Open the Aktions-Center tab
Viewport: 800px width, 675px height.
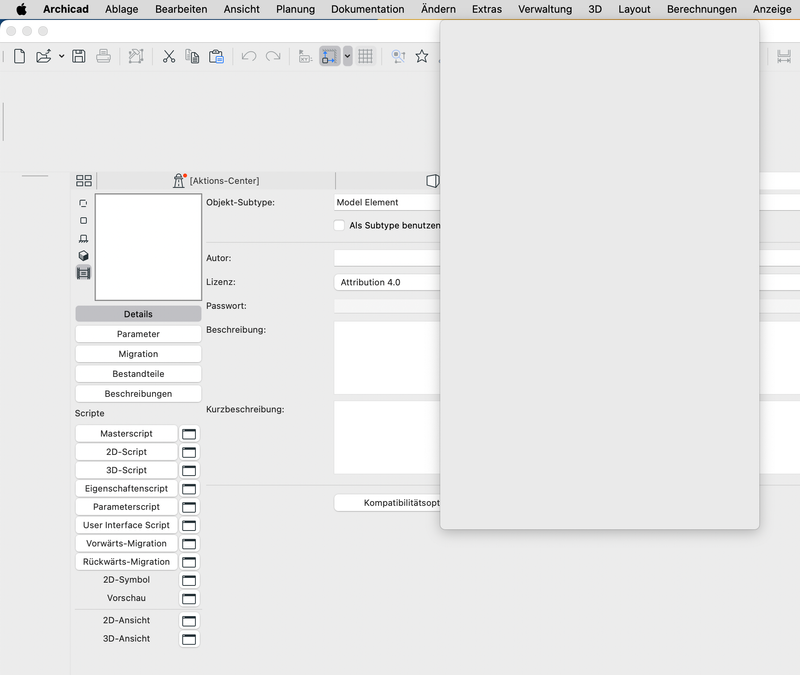pyautogui.click(x=216, y=181)
